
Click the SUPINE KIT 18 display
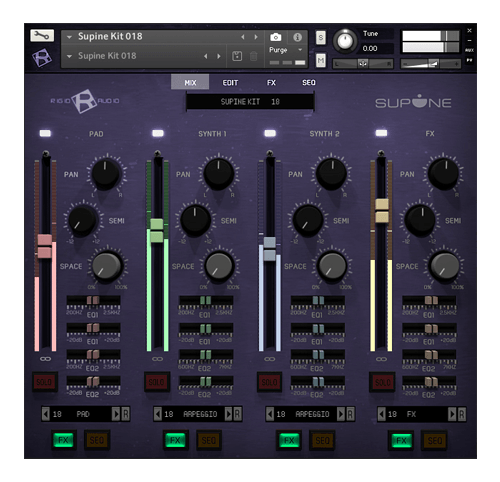[x=250, y=102]
